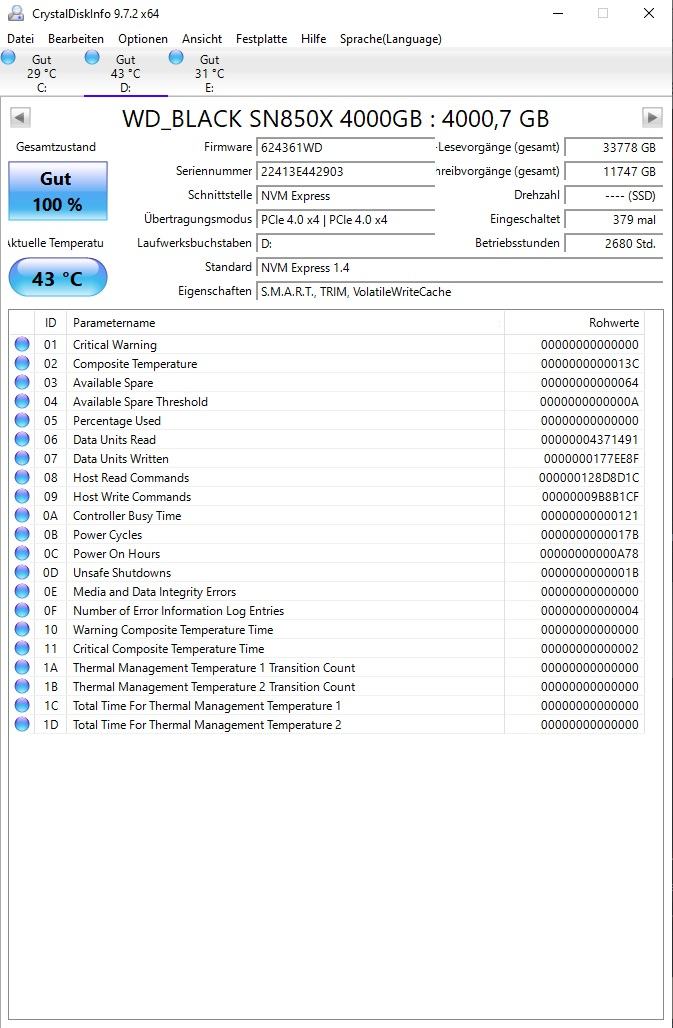
Task: Switch to drive D: tab at 43 °C
Action: coord(125,73)
